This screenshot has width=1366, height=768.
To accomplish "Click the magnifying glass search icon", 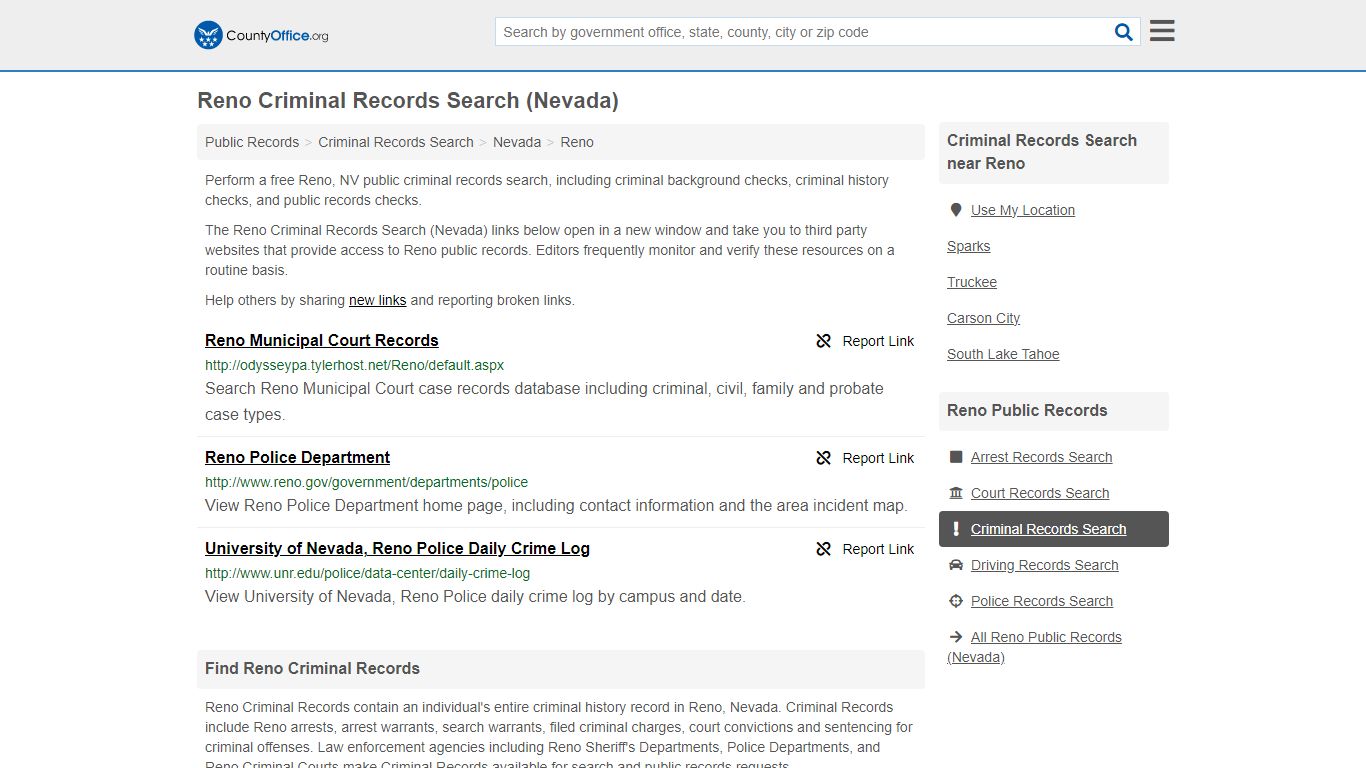I will (1124, 32).
